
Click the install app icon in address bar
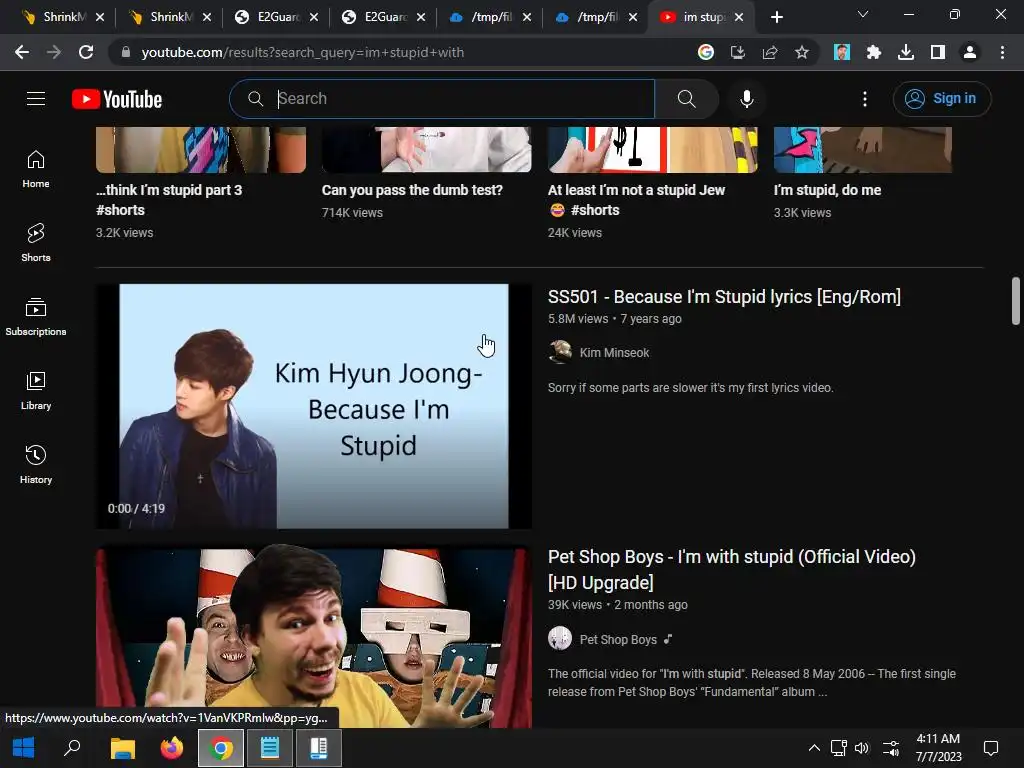[738, 52]
